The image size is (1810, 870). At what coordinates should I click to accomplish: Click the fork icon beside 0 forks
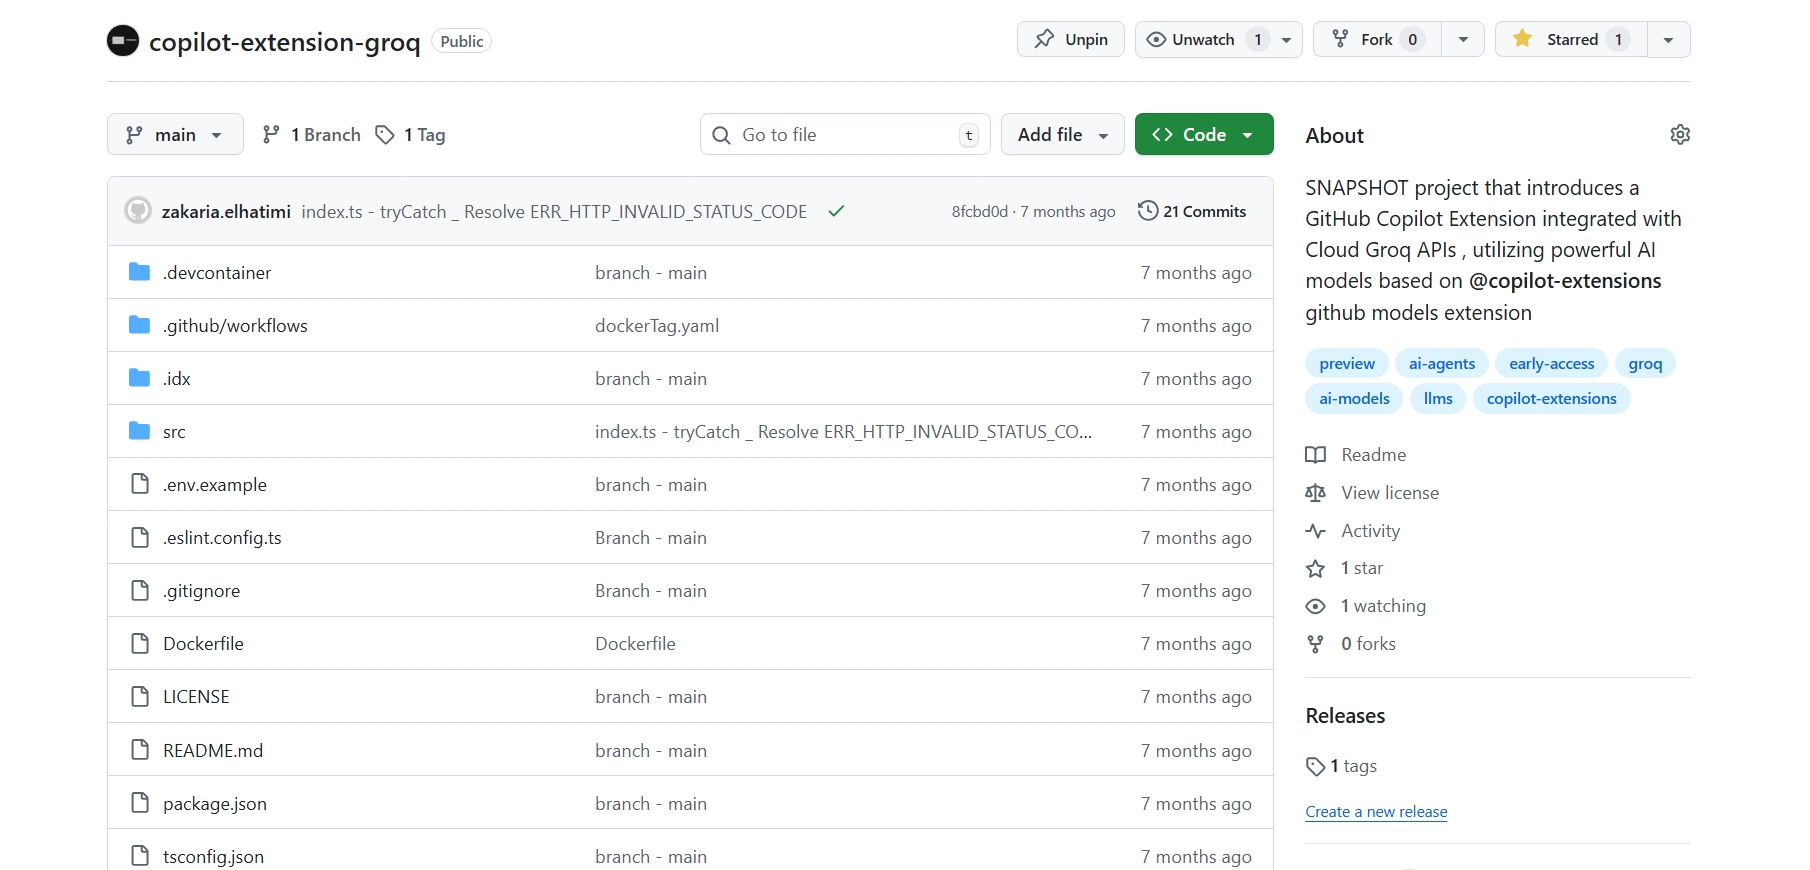click(1316, 644)
